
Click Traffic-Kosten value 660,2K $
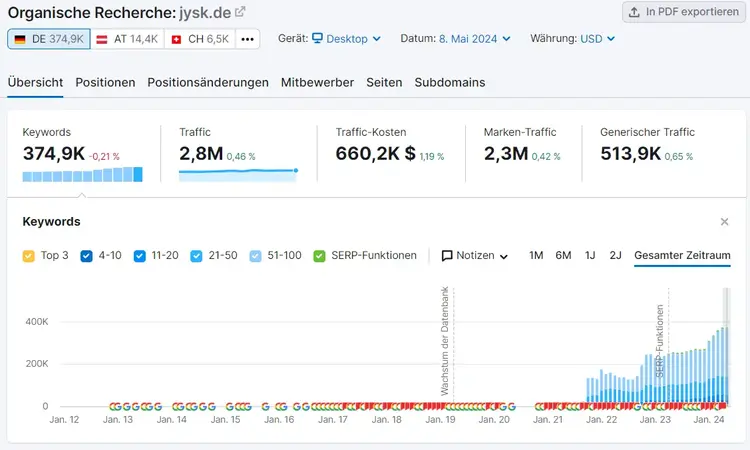375,154
